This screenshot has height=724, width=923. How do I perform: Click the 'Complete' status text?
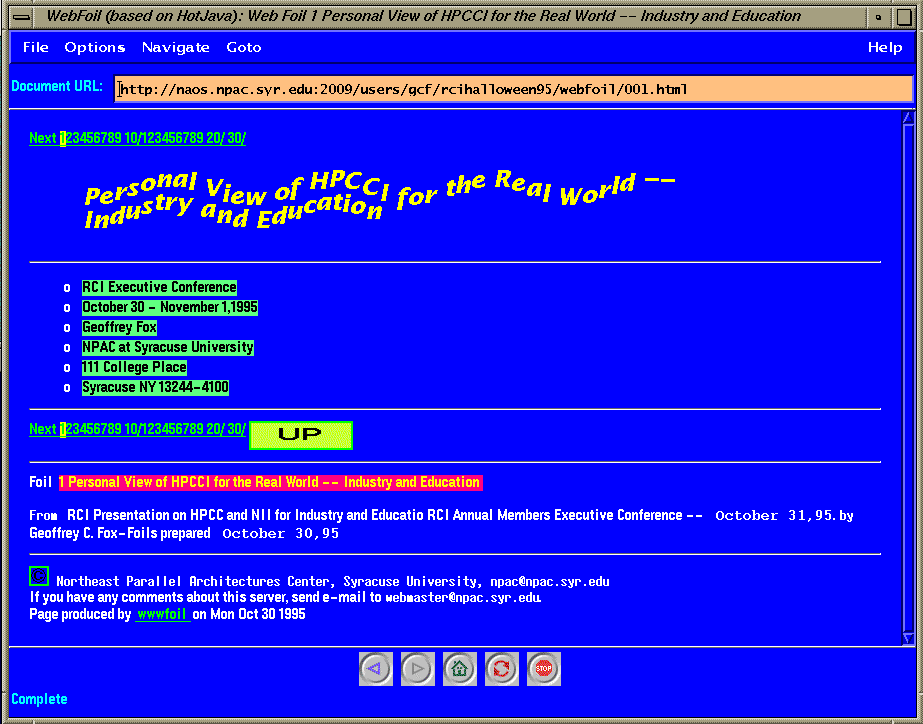39,699
